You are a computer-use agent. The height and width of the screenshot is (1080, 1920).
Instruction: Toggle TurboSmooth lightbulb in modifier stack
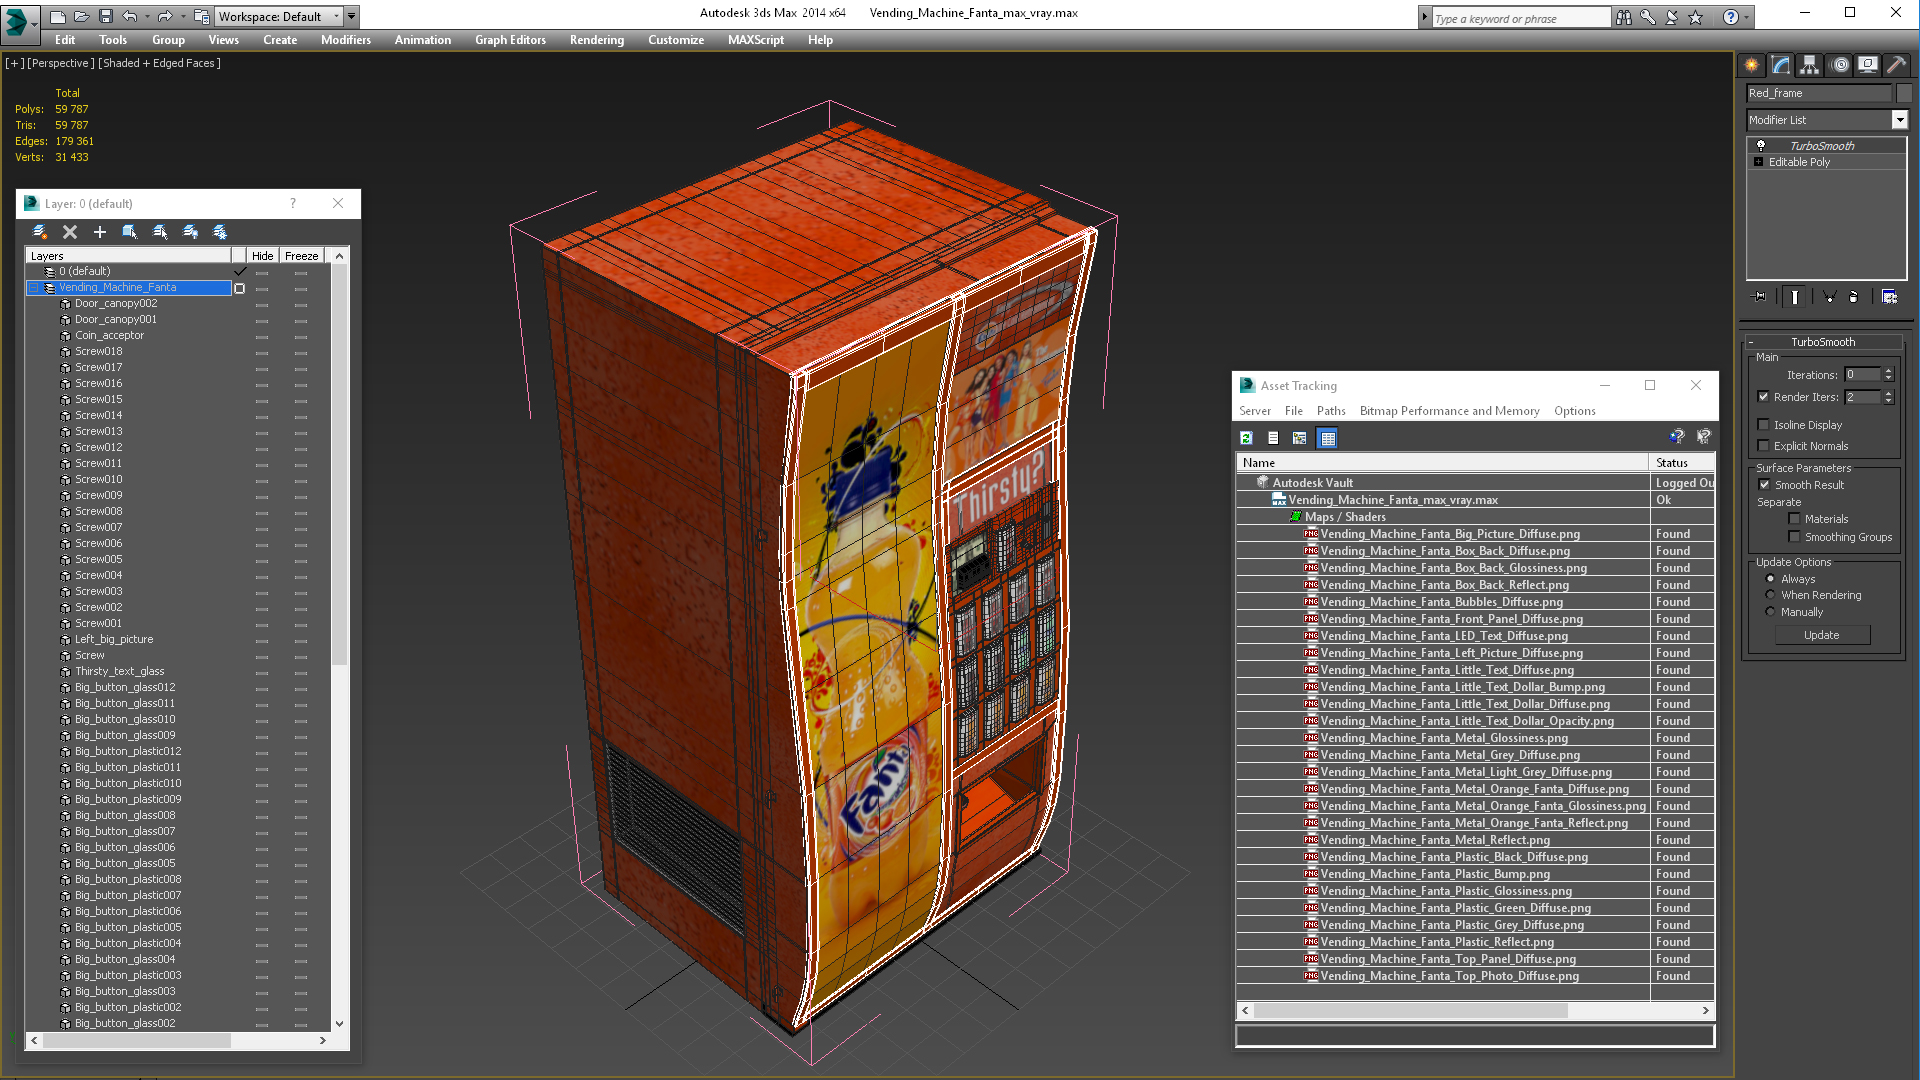click(x=1761, y=146)
